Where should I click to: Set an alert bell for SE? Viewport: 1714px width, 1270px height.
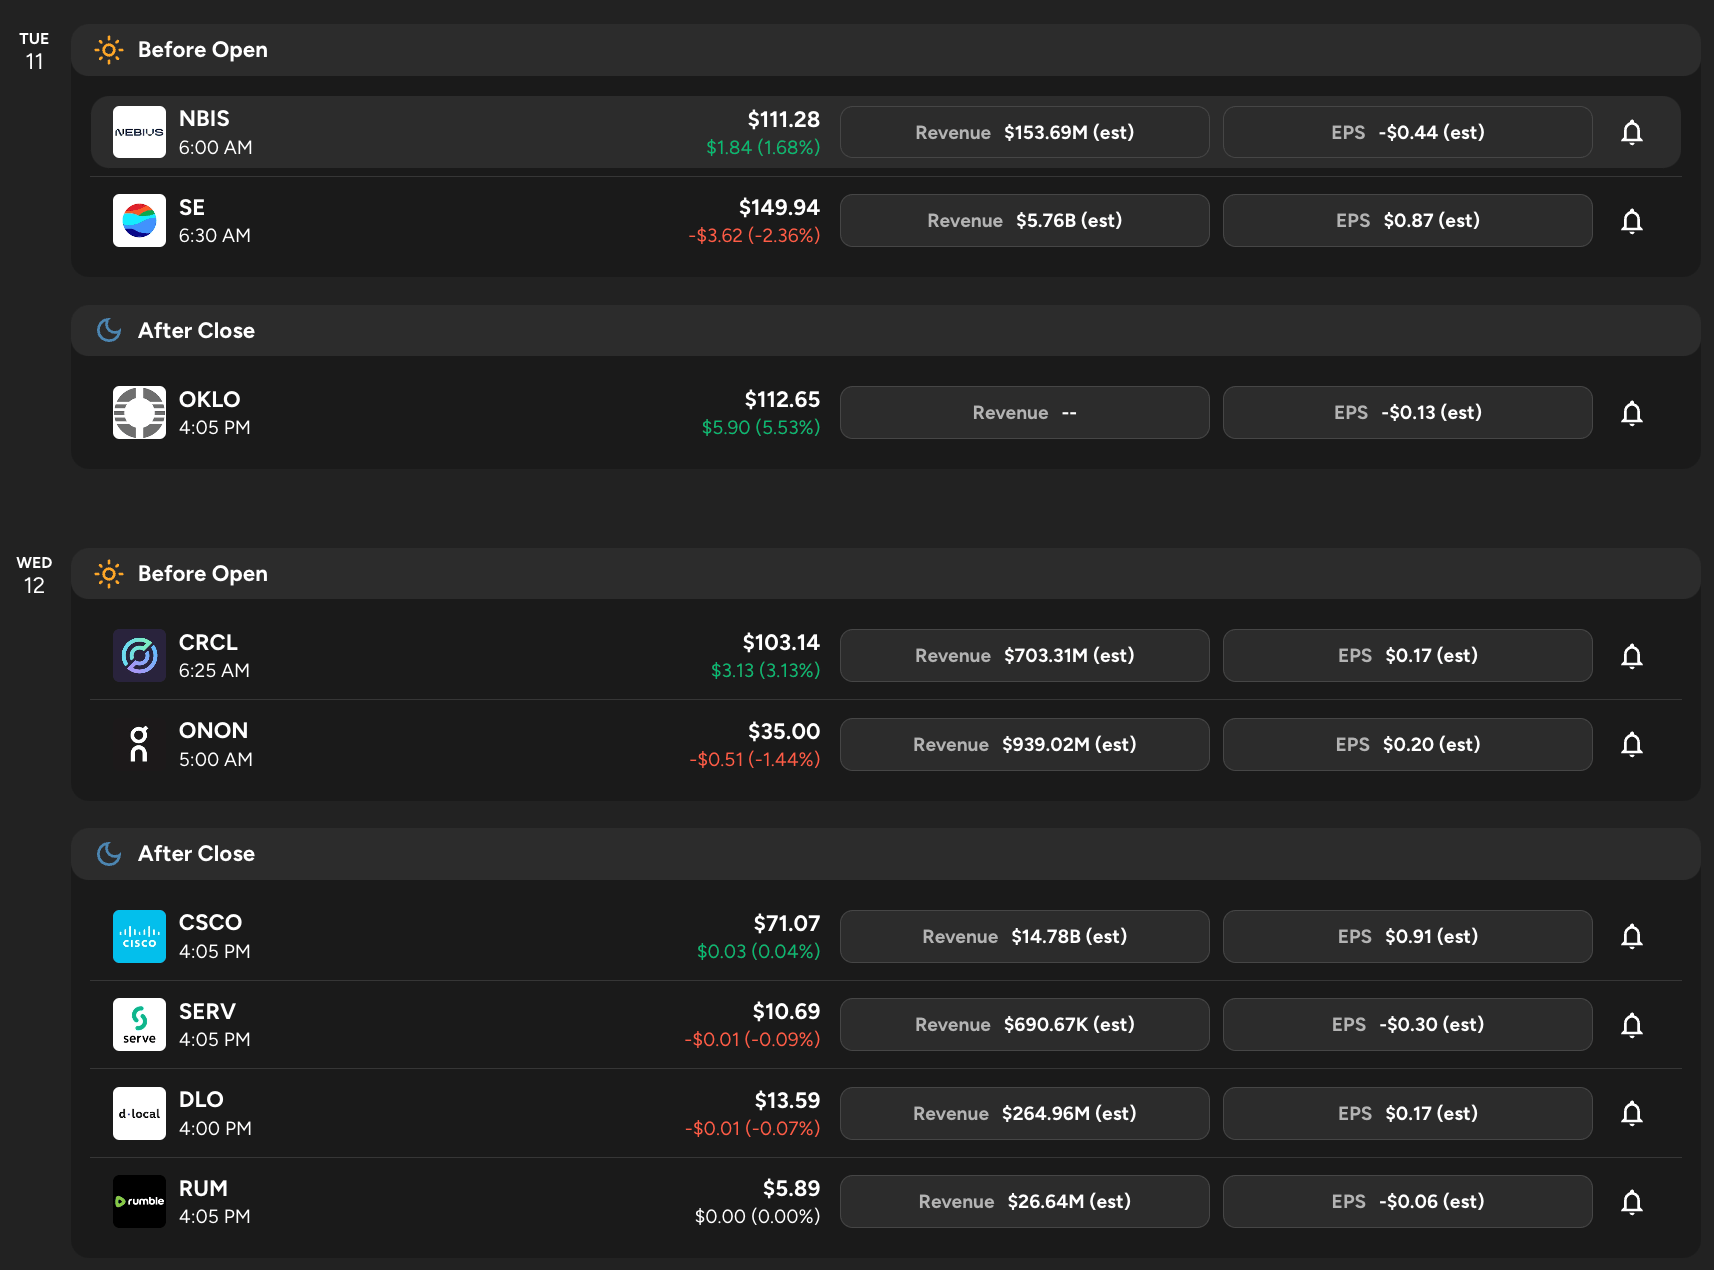1631,221
